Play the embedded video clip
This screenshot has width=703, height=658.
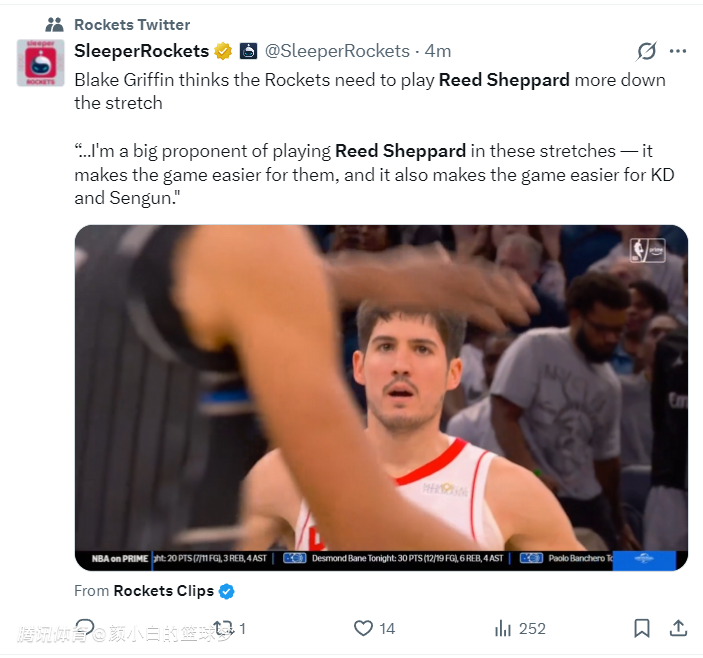click(381, 397)
